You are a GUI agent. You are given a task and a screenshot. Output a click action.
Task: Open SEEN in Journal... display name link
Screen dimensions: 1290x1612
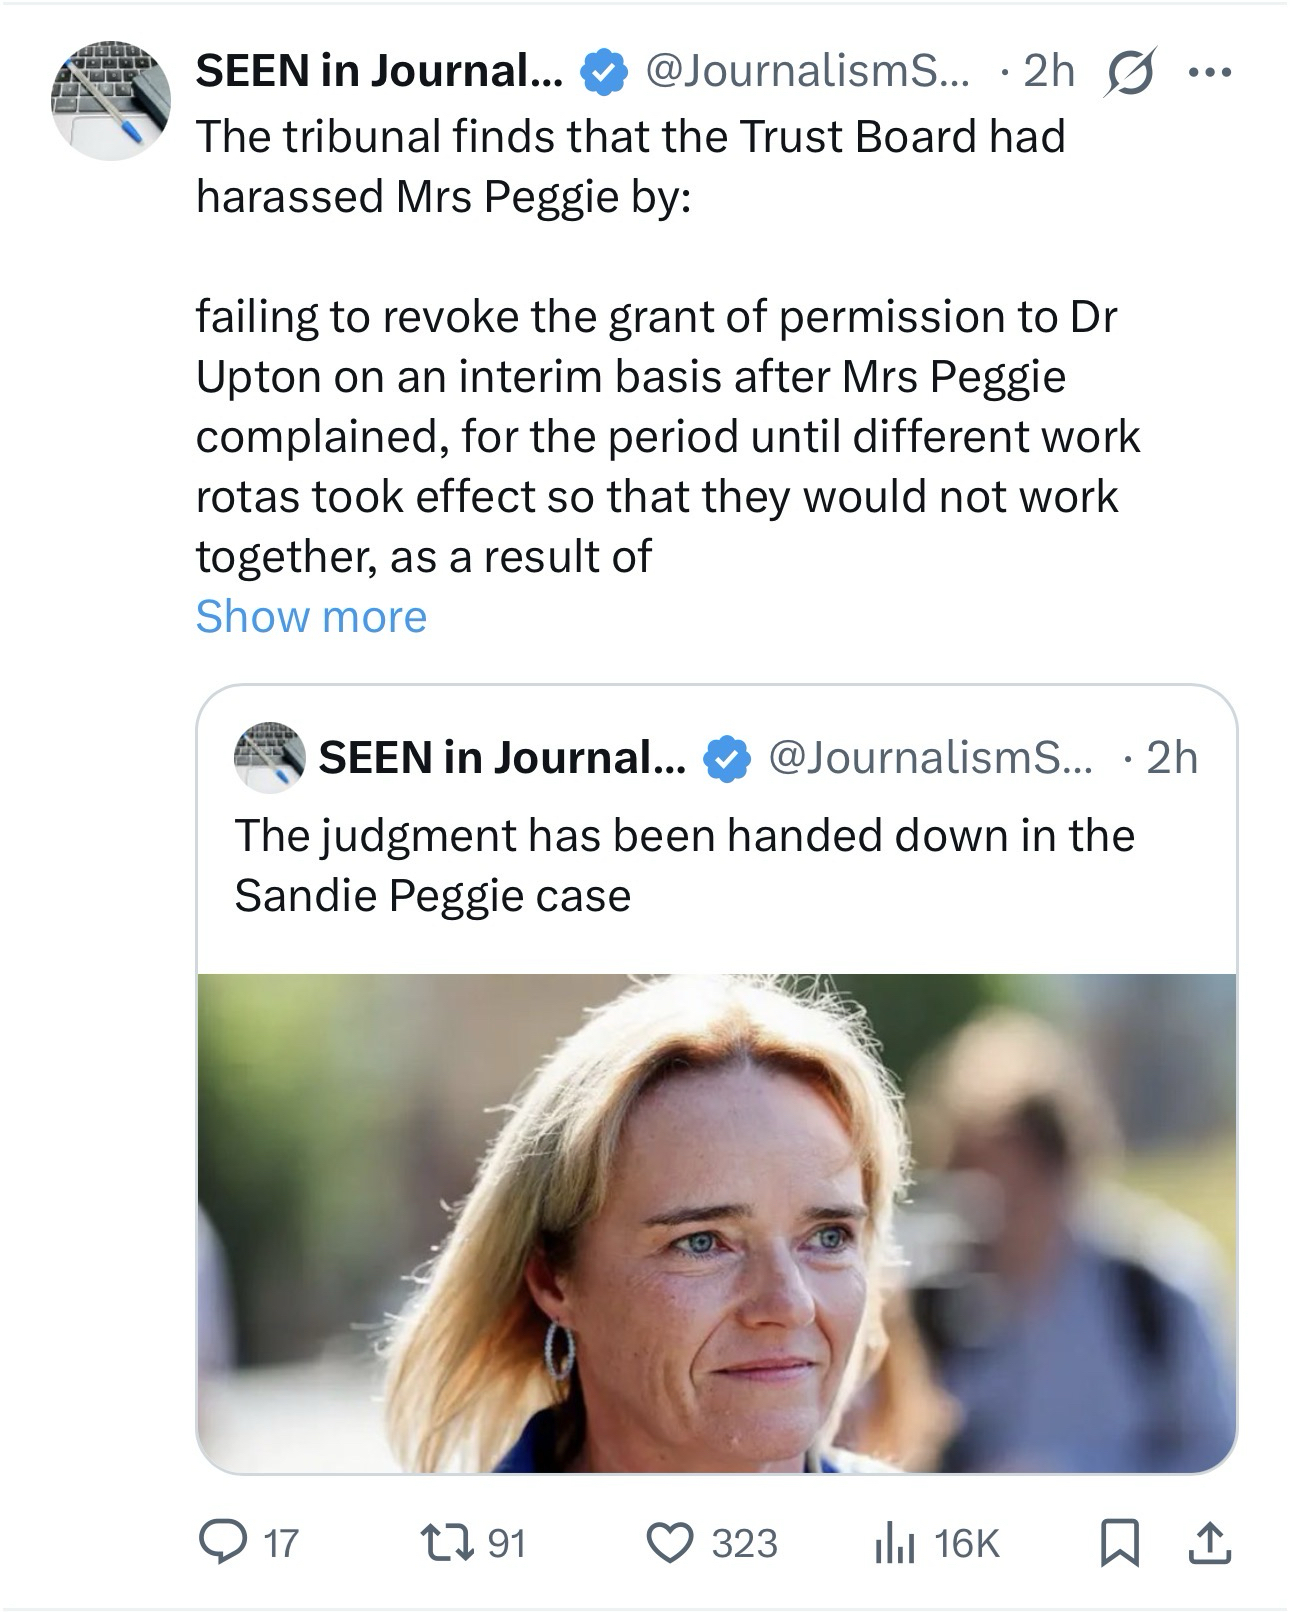pos(379,71)
